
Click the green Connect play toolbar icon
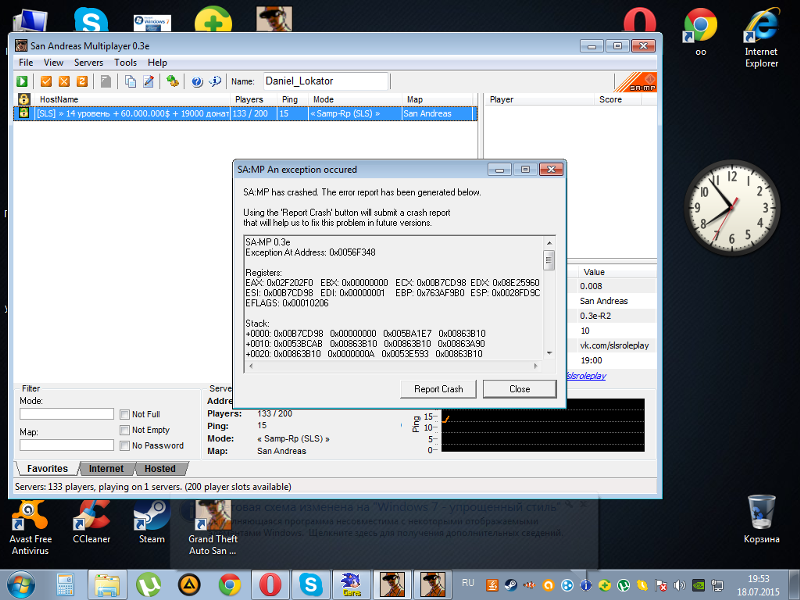pyautogui.click(x=22, y=82)
